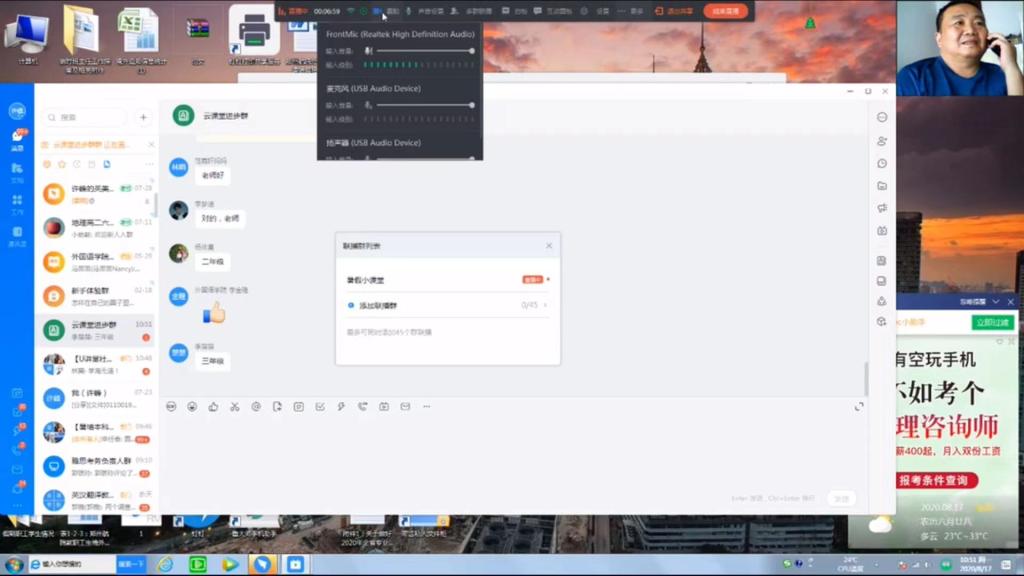This screenshot has width=1024, height=576.
Task: Adjust FrontMic input volume slider
Action: (424, 50)
